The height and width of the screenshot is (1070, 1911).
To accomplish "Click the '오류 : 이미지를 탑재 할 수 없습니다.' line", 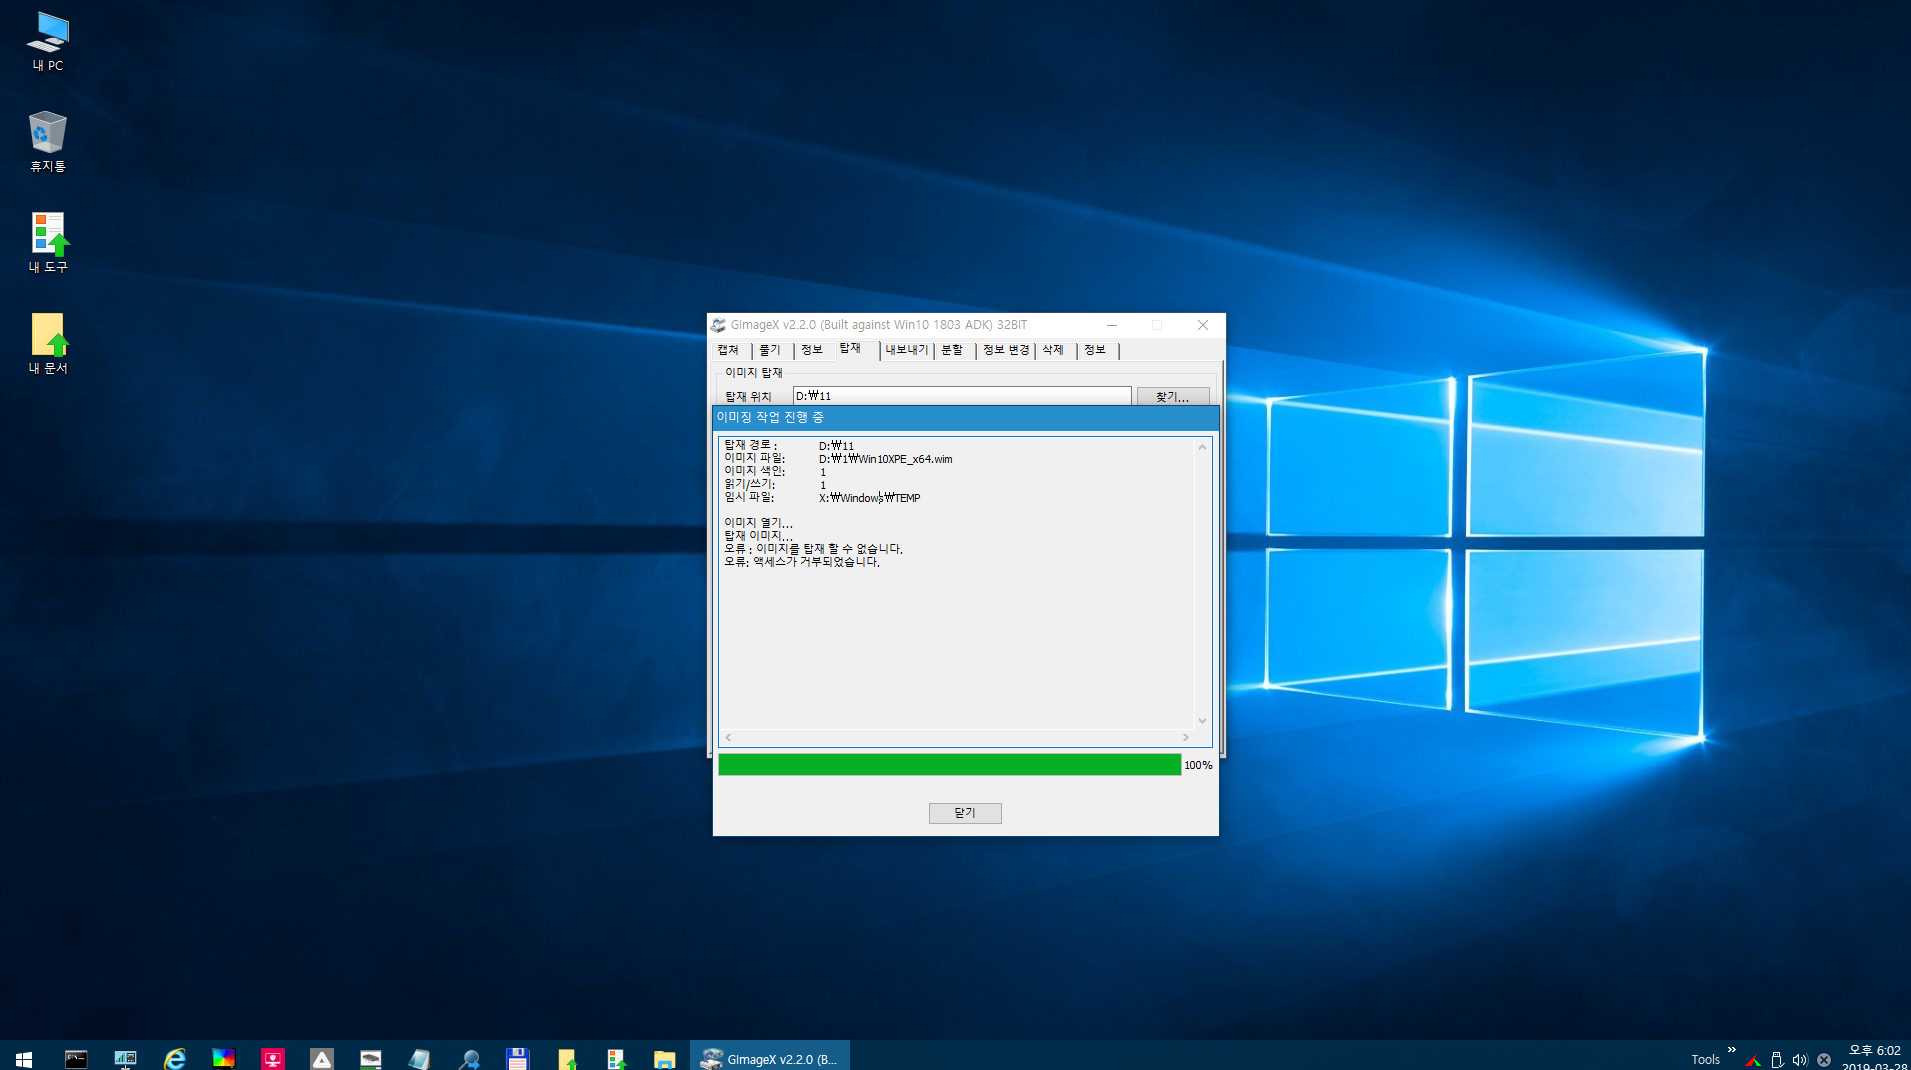I will pos(813,549).
